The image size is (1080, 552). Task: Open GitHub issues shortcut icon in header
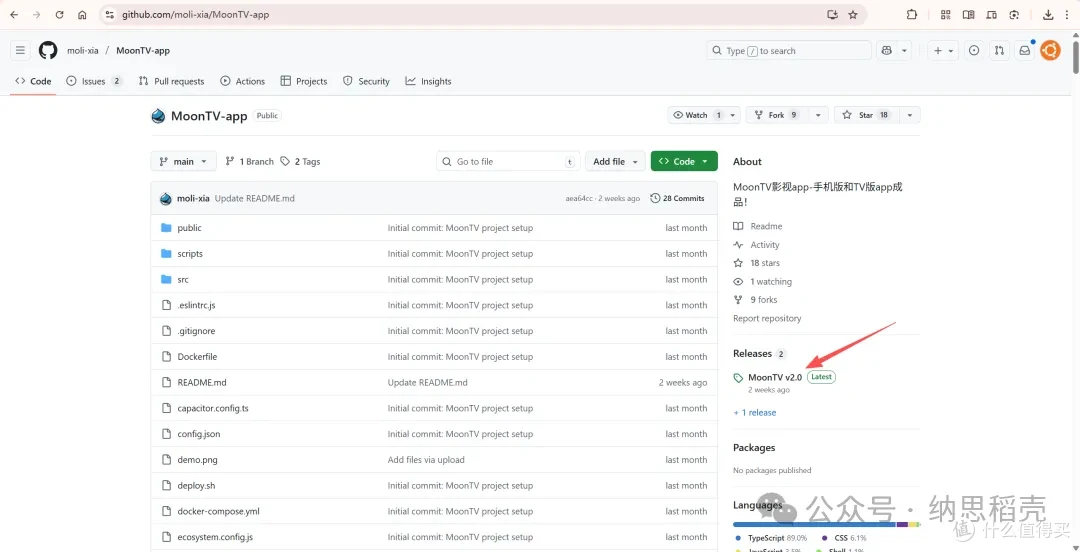tap(974, 50)
